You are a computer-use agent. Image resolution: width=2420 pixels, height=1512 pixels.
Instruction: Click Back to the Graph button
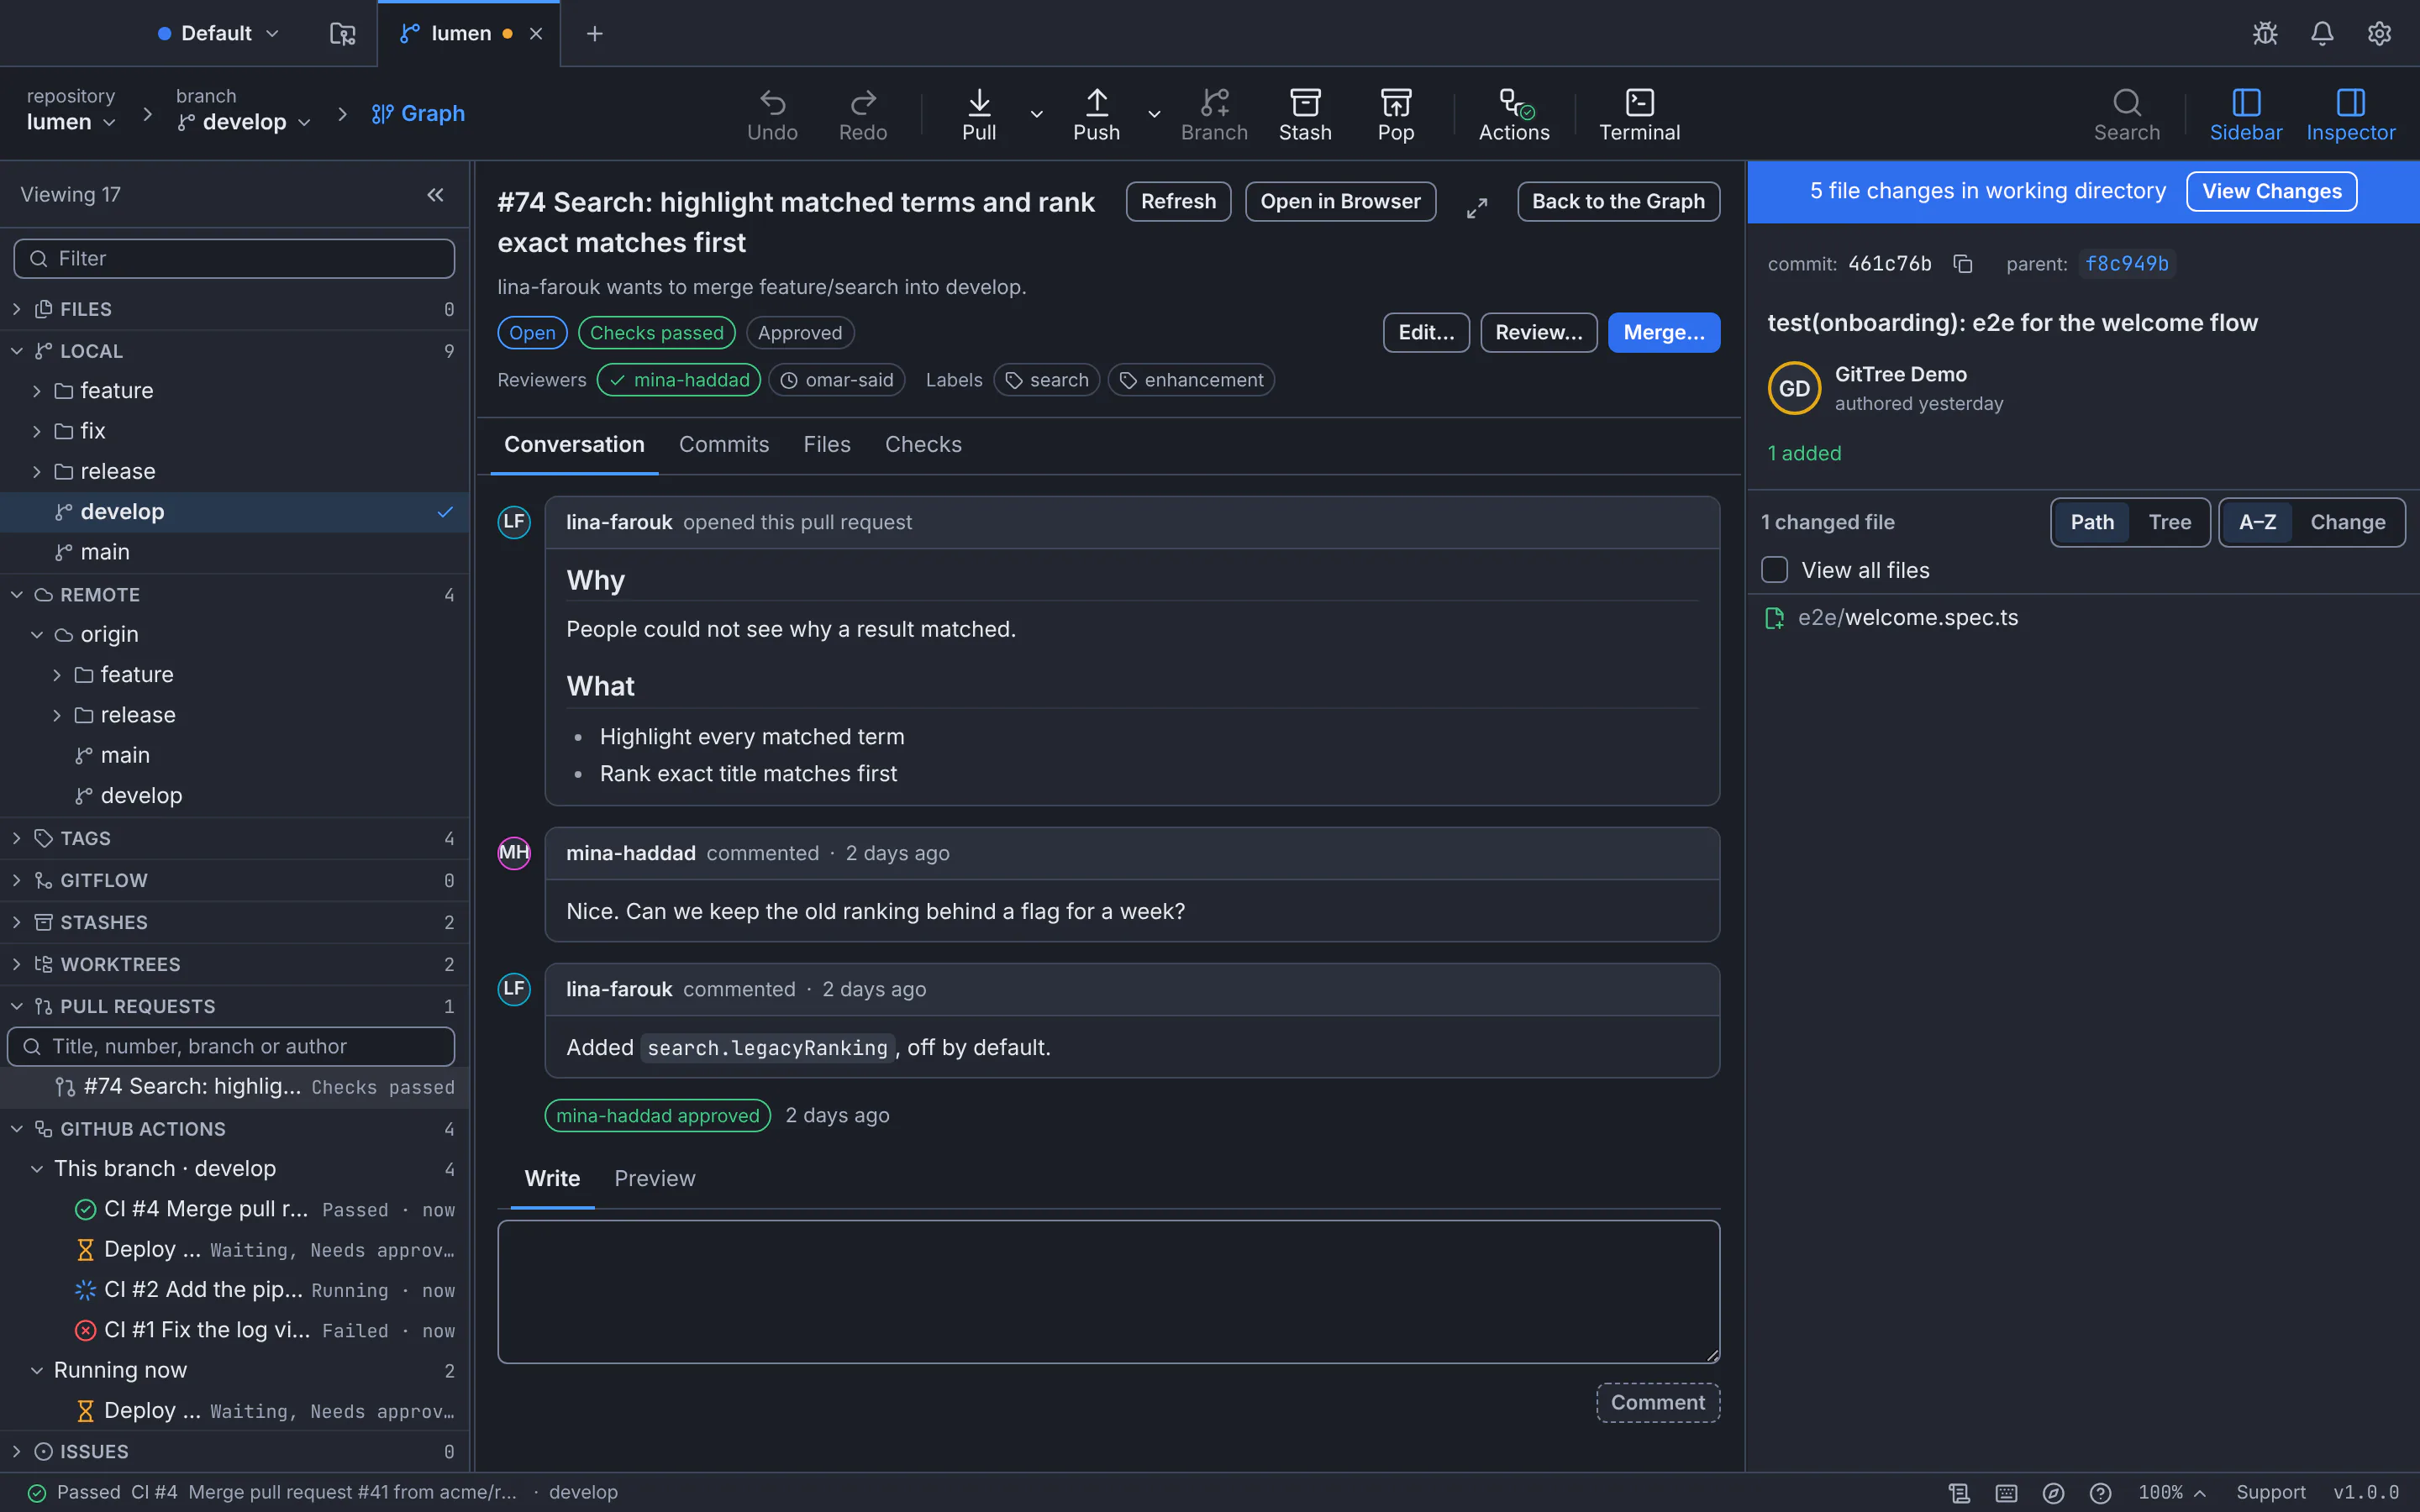pos(1618,201)
